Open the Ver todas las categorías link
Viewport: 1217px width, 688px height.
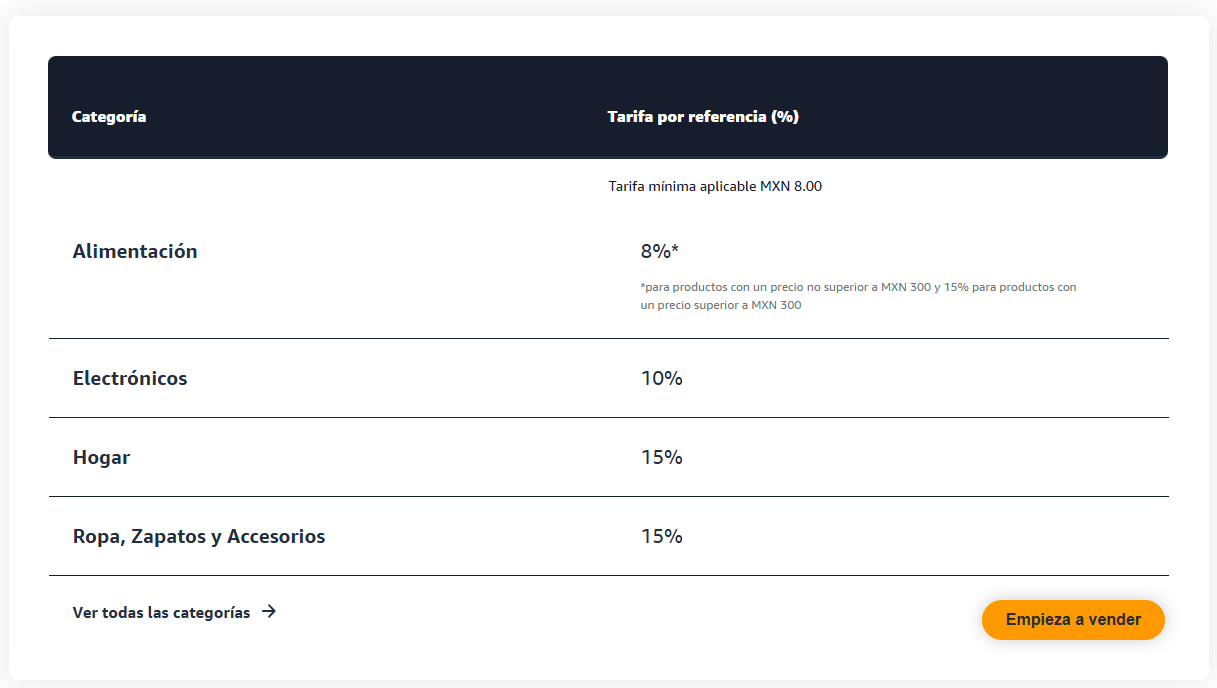(x=162, y=613)
